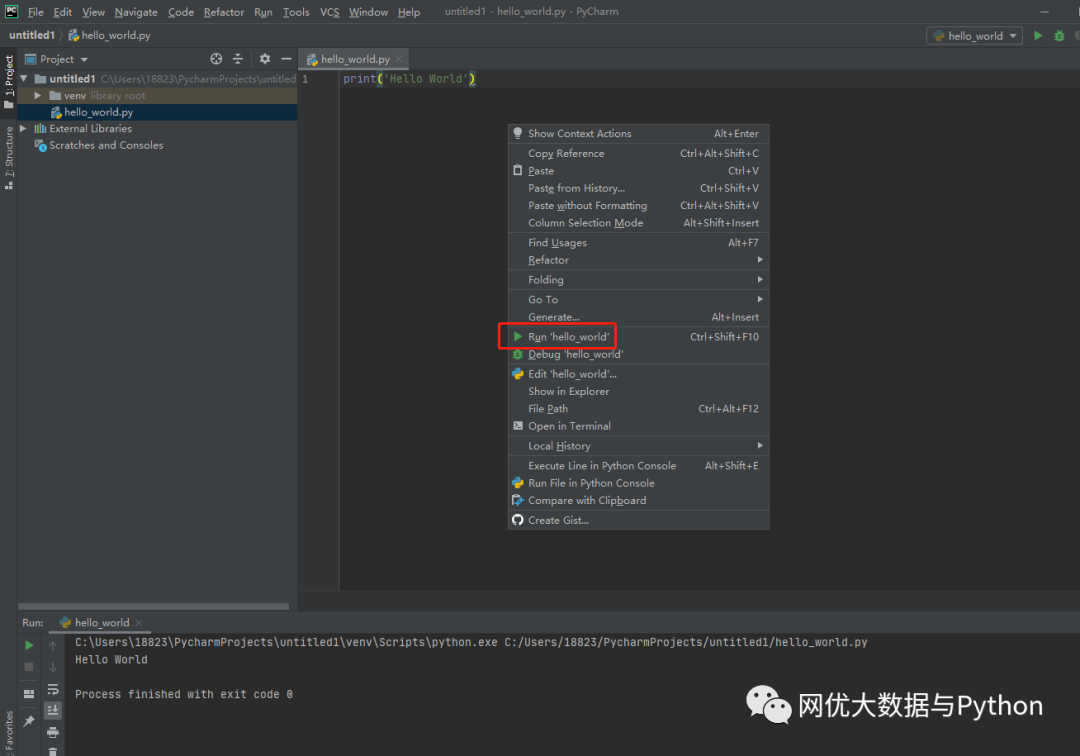Open the VCS menu
The height and width of the screenshot is (756, 1080).
point(329,12)
